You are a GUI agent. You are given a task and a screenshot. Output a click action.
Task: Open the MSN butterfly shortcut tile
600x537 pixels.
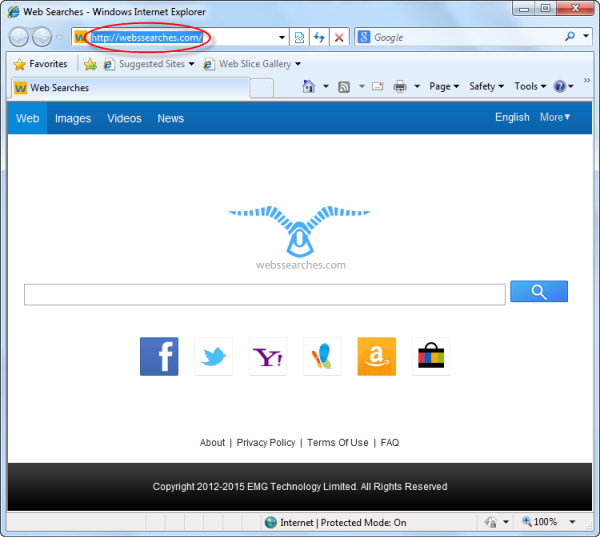322,356
